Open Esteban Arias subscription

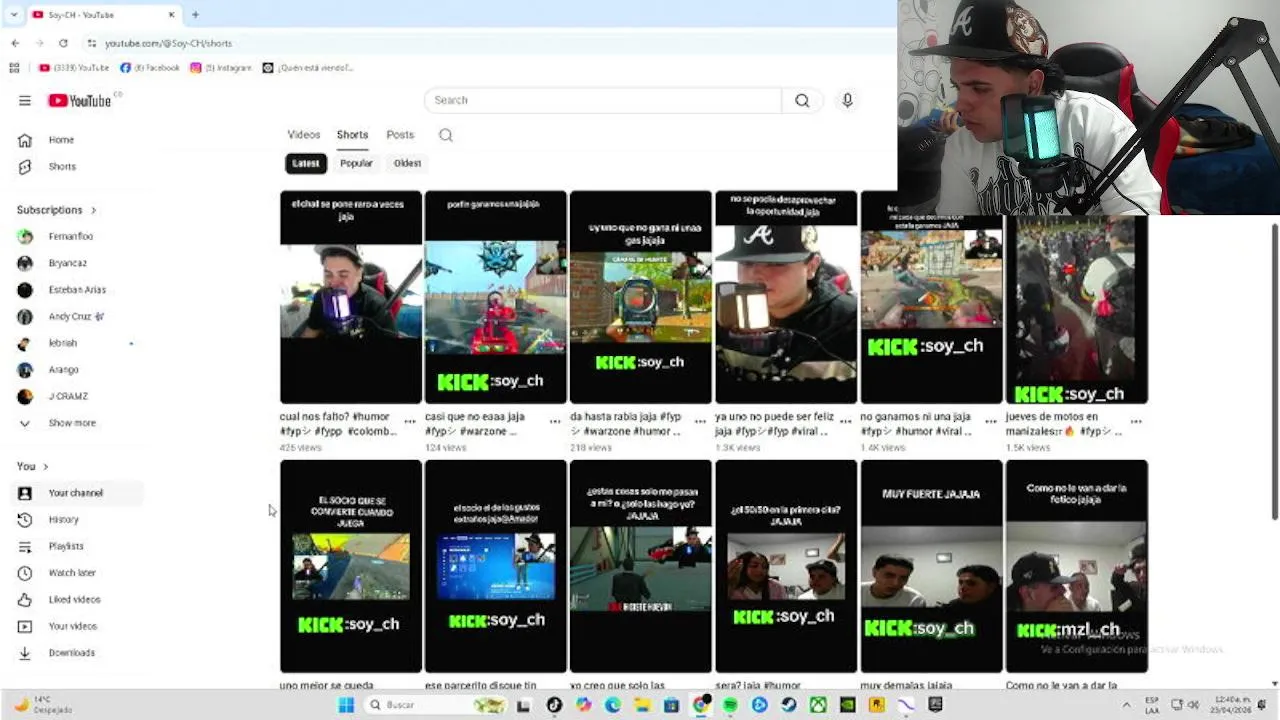pos(78,290)
